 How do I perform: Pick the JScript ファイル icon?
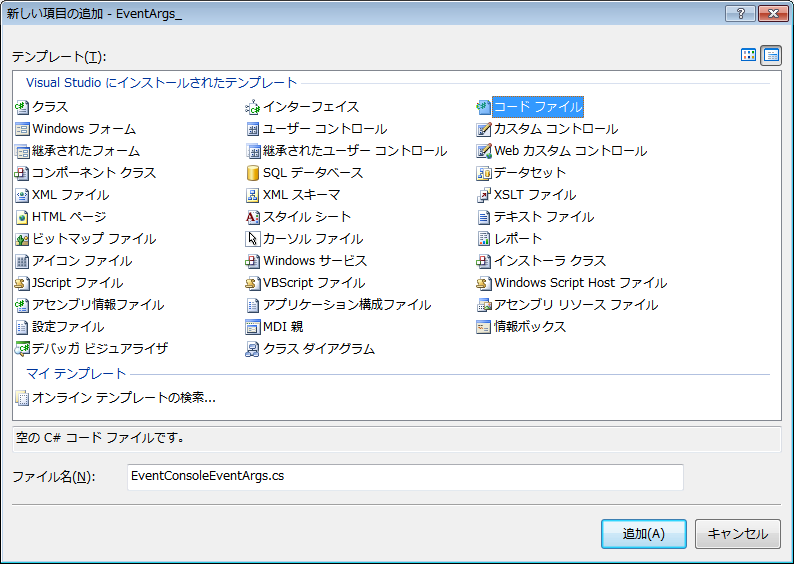(22, 283)
